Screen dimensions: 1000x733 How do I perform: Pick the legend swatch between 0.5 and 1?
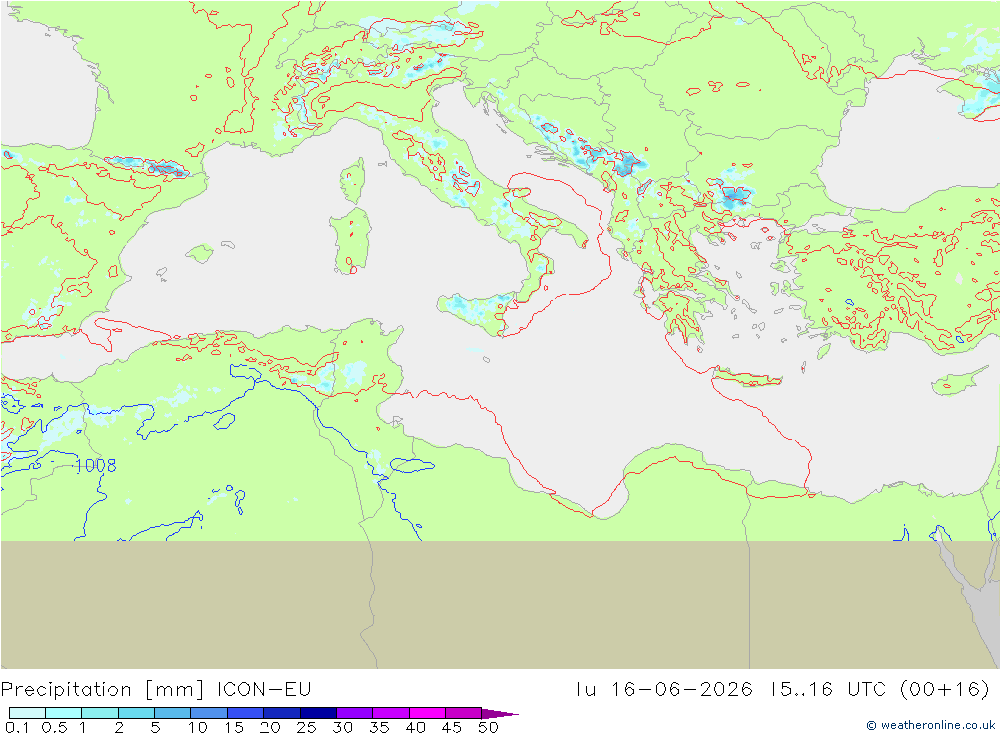coord(64,713)
